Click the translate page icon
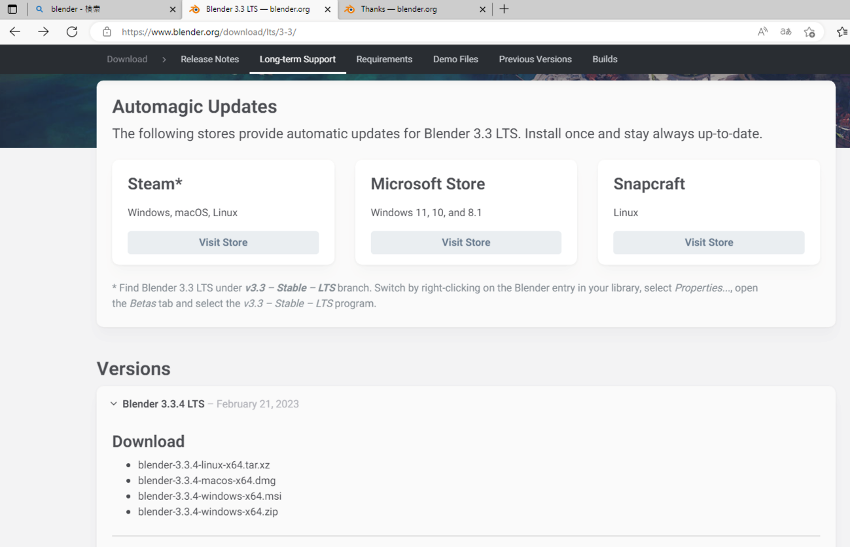Viewport: 850px width, 548px height. [x=785, y=32]
